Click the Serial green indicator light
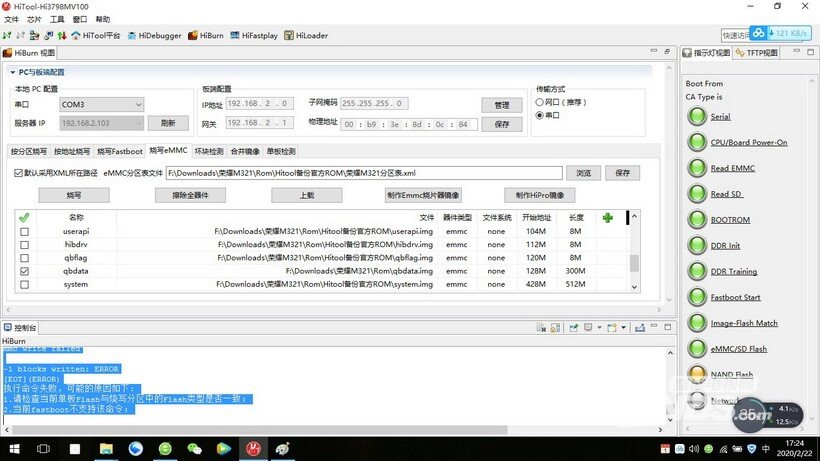Viewport: 820px width, 461px height. 697,116
